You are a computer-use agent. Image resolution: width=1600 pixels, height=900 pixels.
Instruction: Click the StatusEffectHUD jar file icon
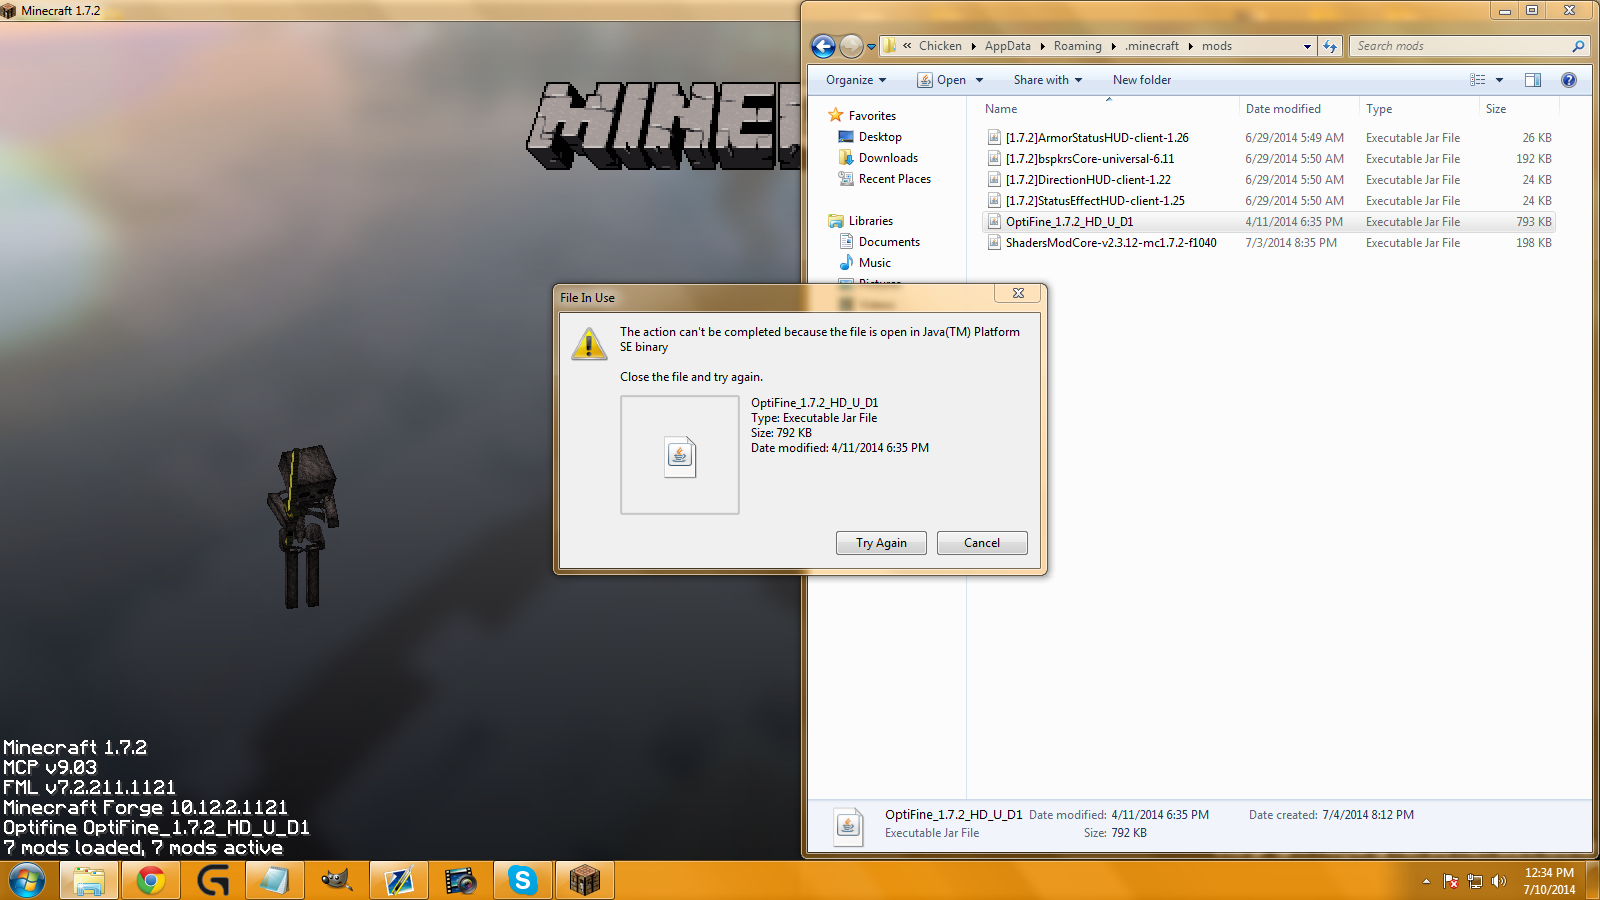[994, 201]
